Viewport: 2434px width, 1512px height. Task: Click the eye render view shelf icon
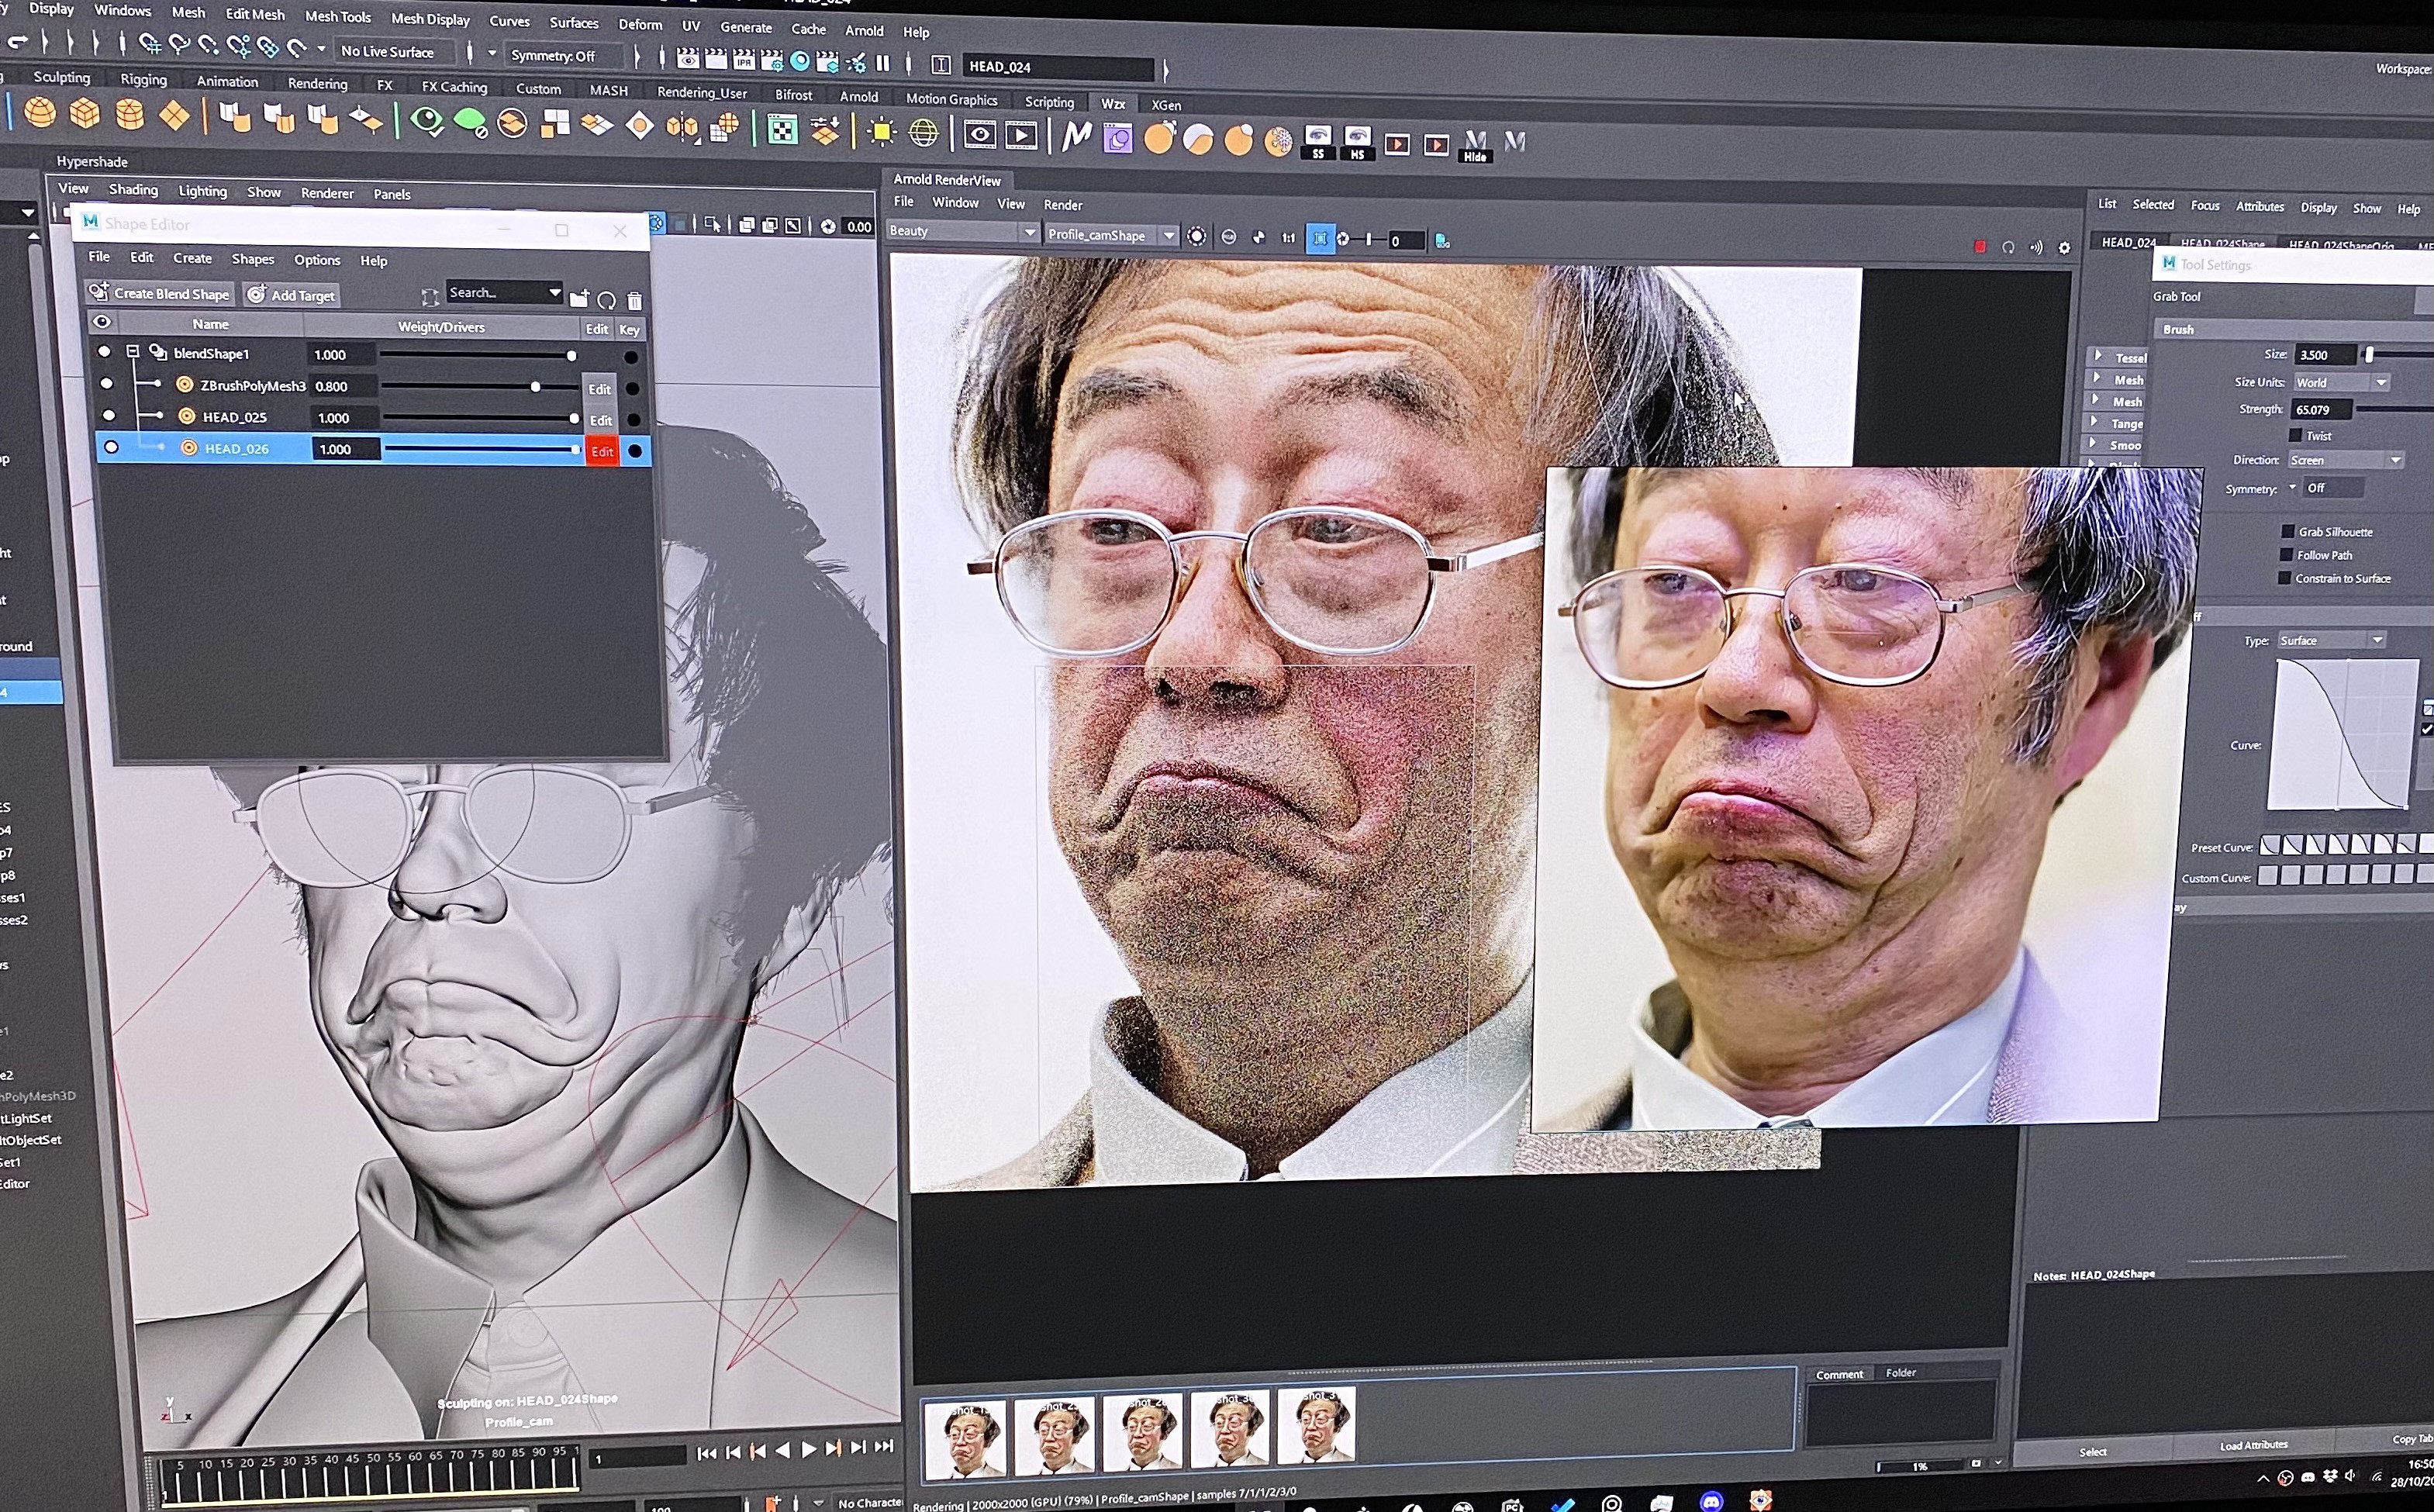point(979,134)
